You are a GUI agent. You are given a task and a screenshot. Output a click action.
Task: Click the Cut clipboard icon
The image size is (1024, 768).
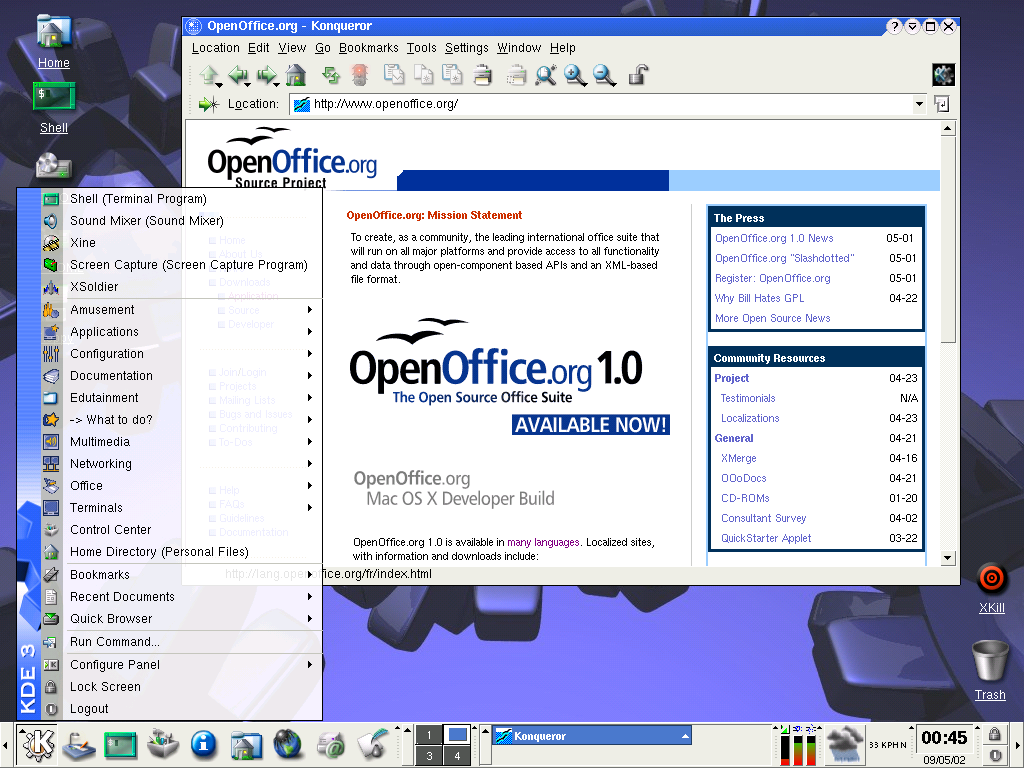(x=394, y=75)
